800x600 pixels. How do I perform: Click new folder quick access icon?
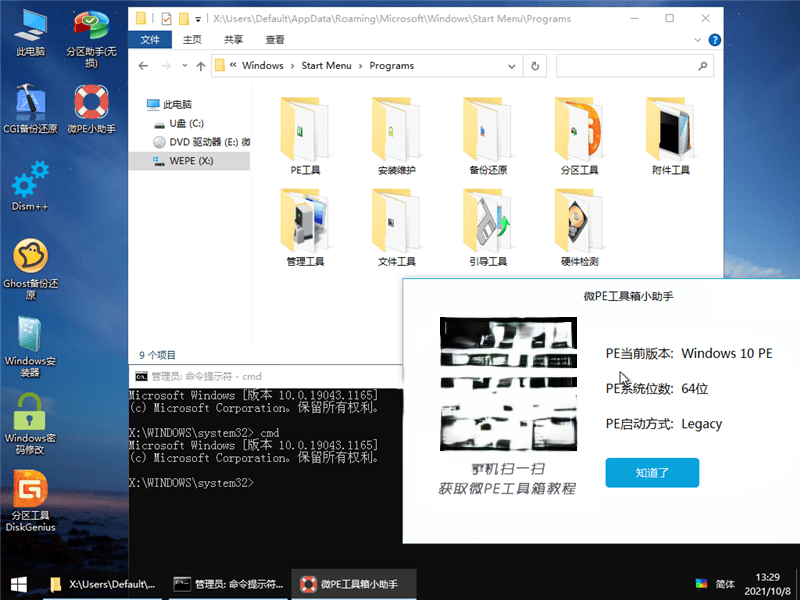pyautogui.click(x=184, y=19)
